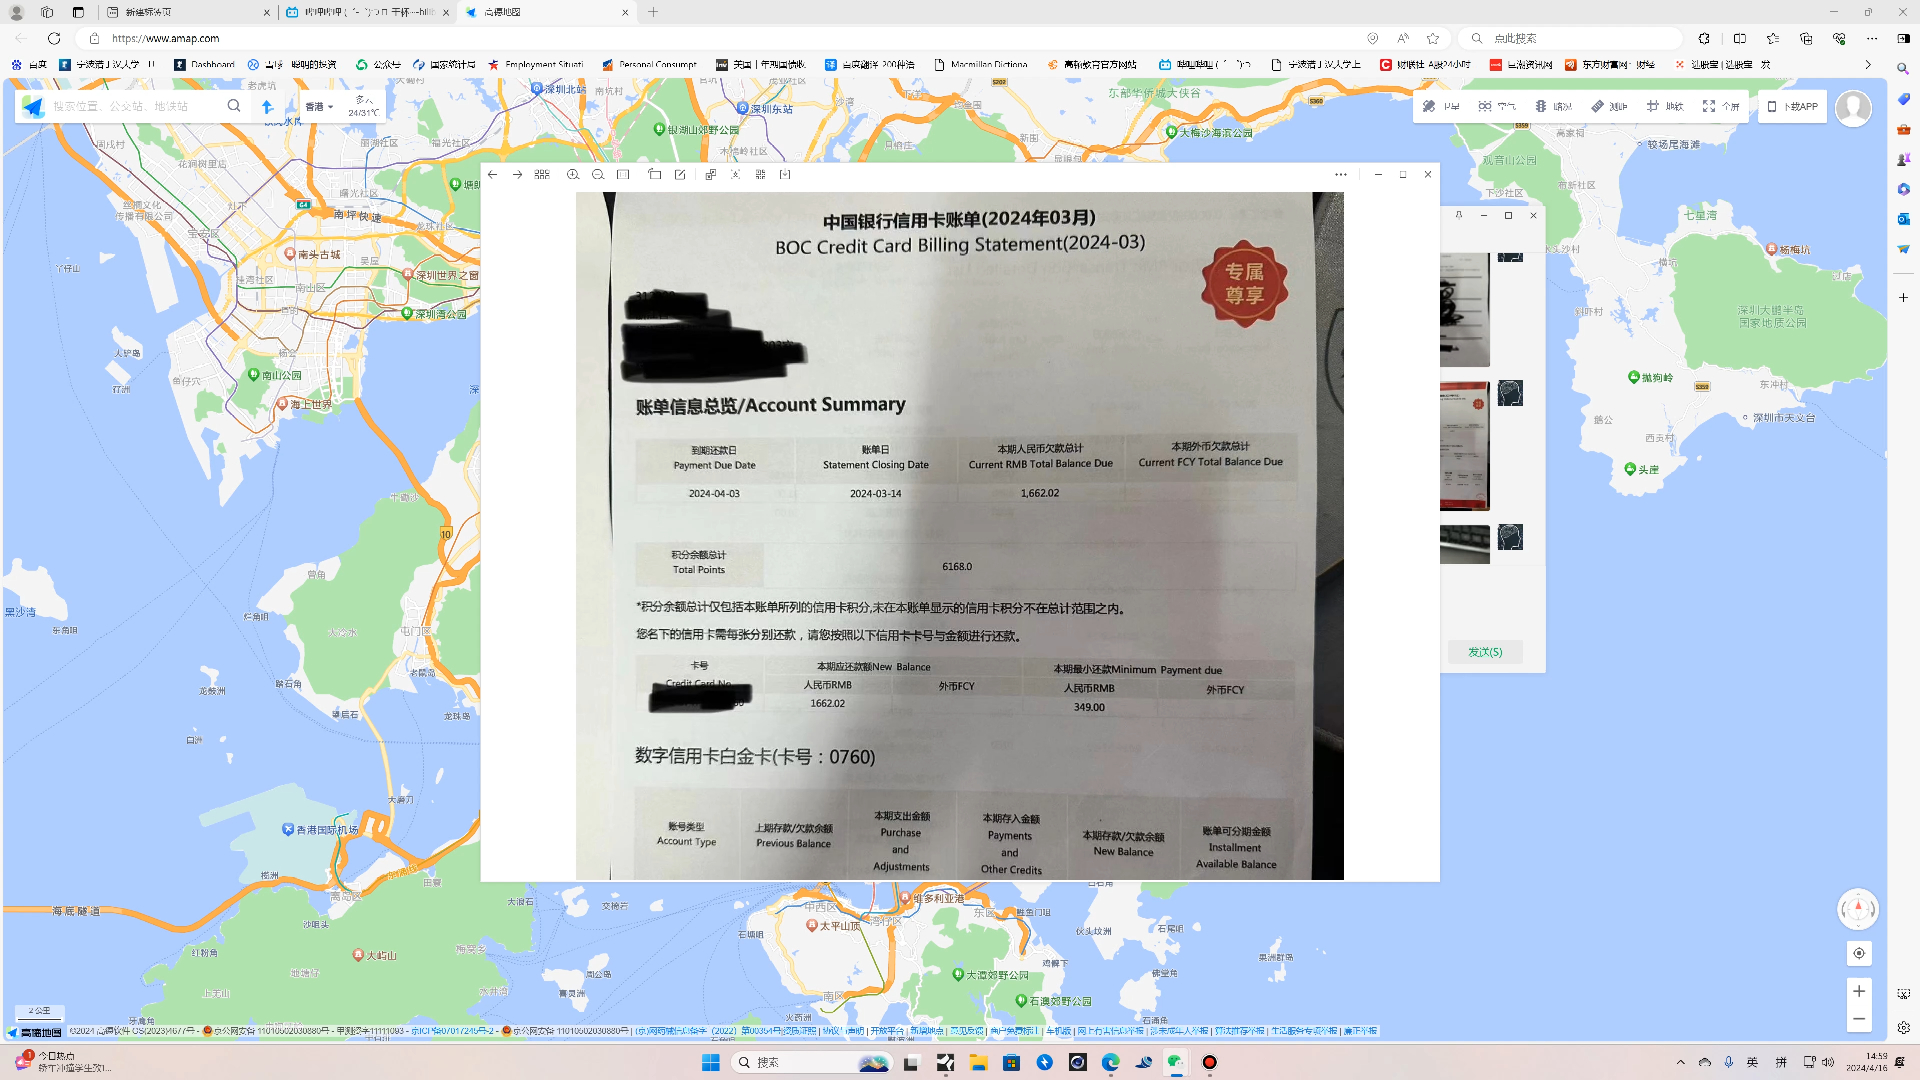This screenshot has height=1080, width=1920.
Task: Click the download APP button
Action: [1792, 106]
